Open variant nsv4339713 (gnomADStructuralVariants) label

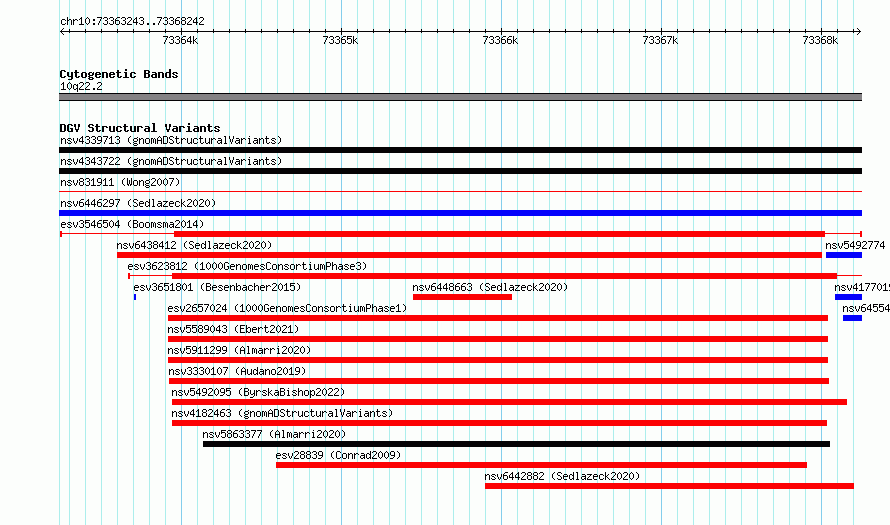click(x=171, y=140)
